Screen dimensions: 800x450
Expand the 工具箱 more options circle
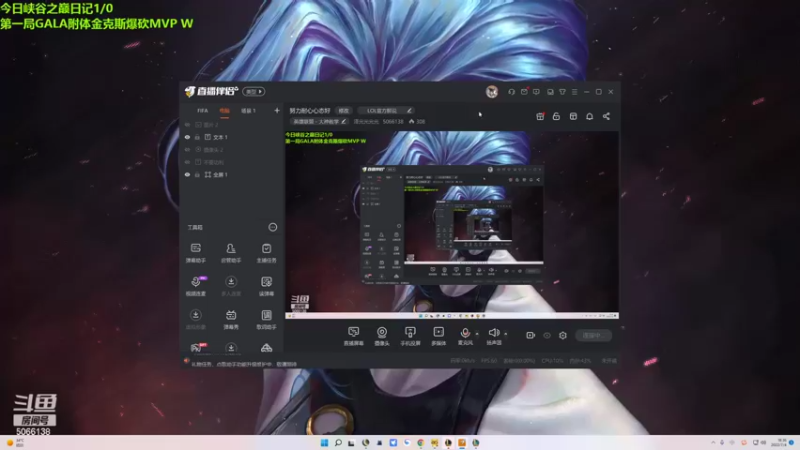coord(273,227)
